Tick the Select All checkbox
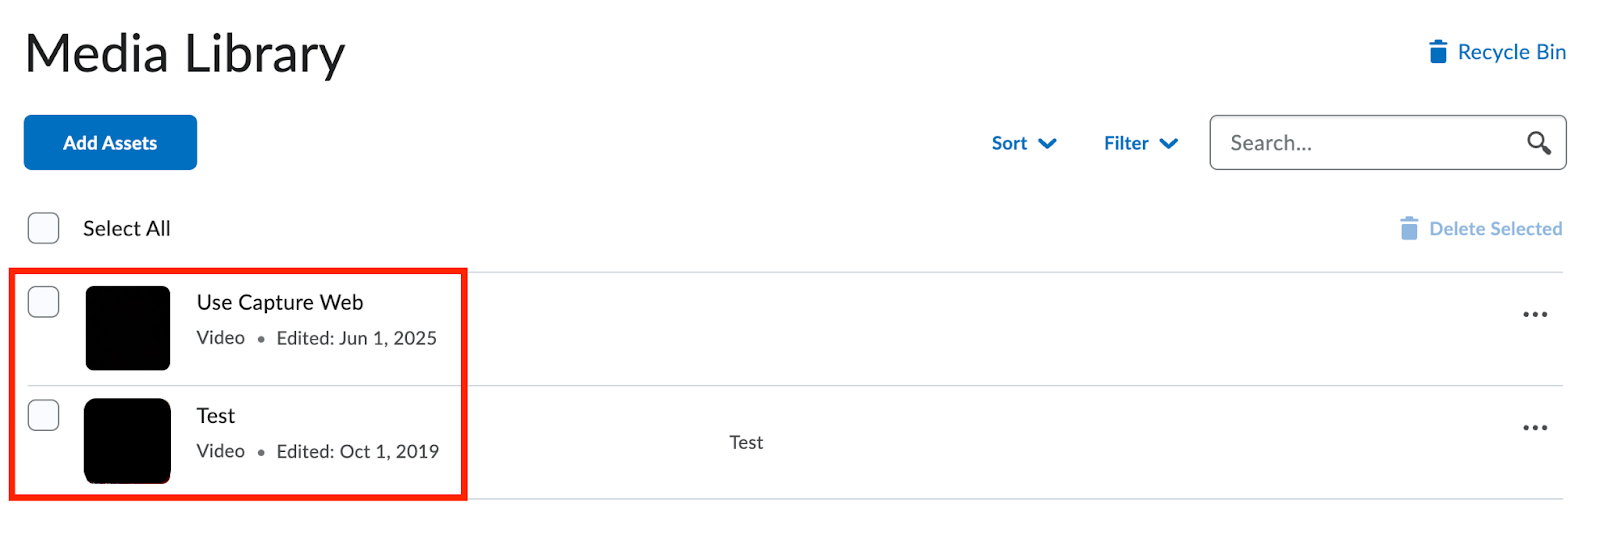1600x534 pixels. (43, 228)
